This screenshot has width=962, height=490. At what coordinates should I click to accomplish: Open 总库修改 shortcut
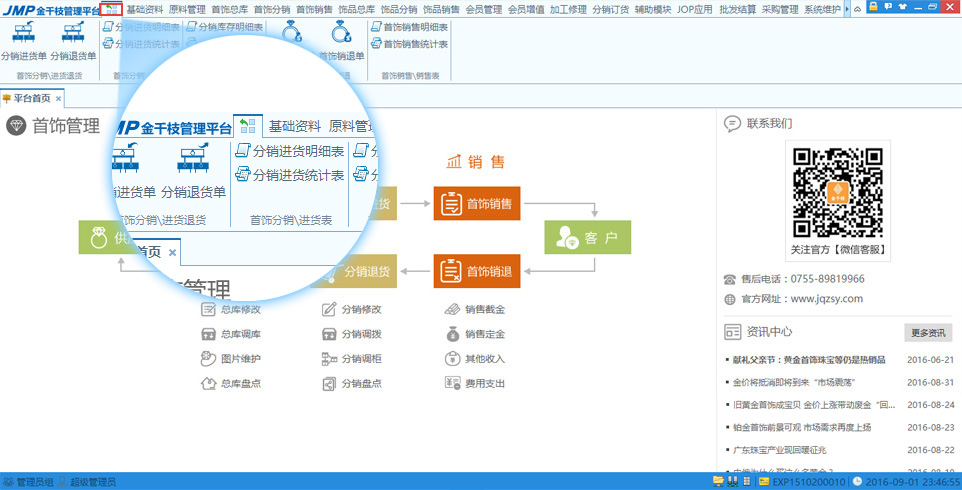tap(231, 310)
